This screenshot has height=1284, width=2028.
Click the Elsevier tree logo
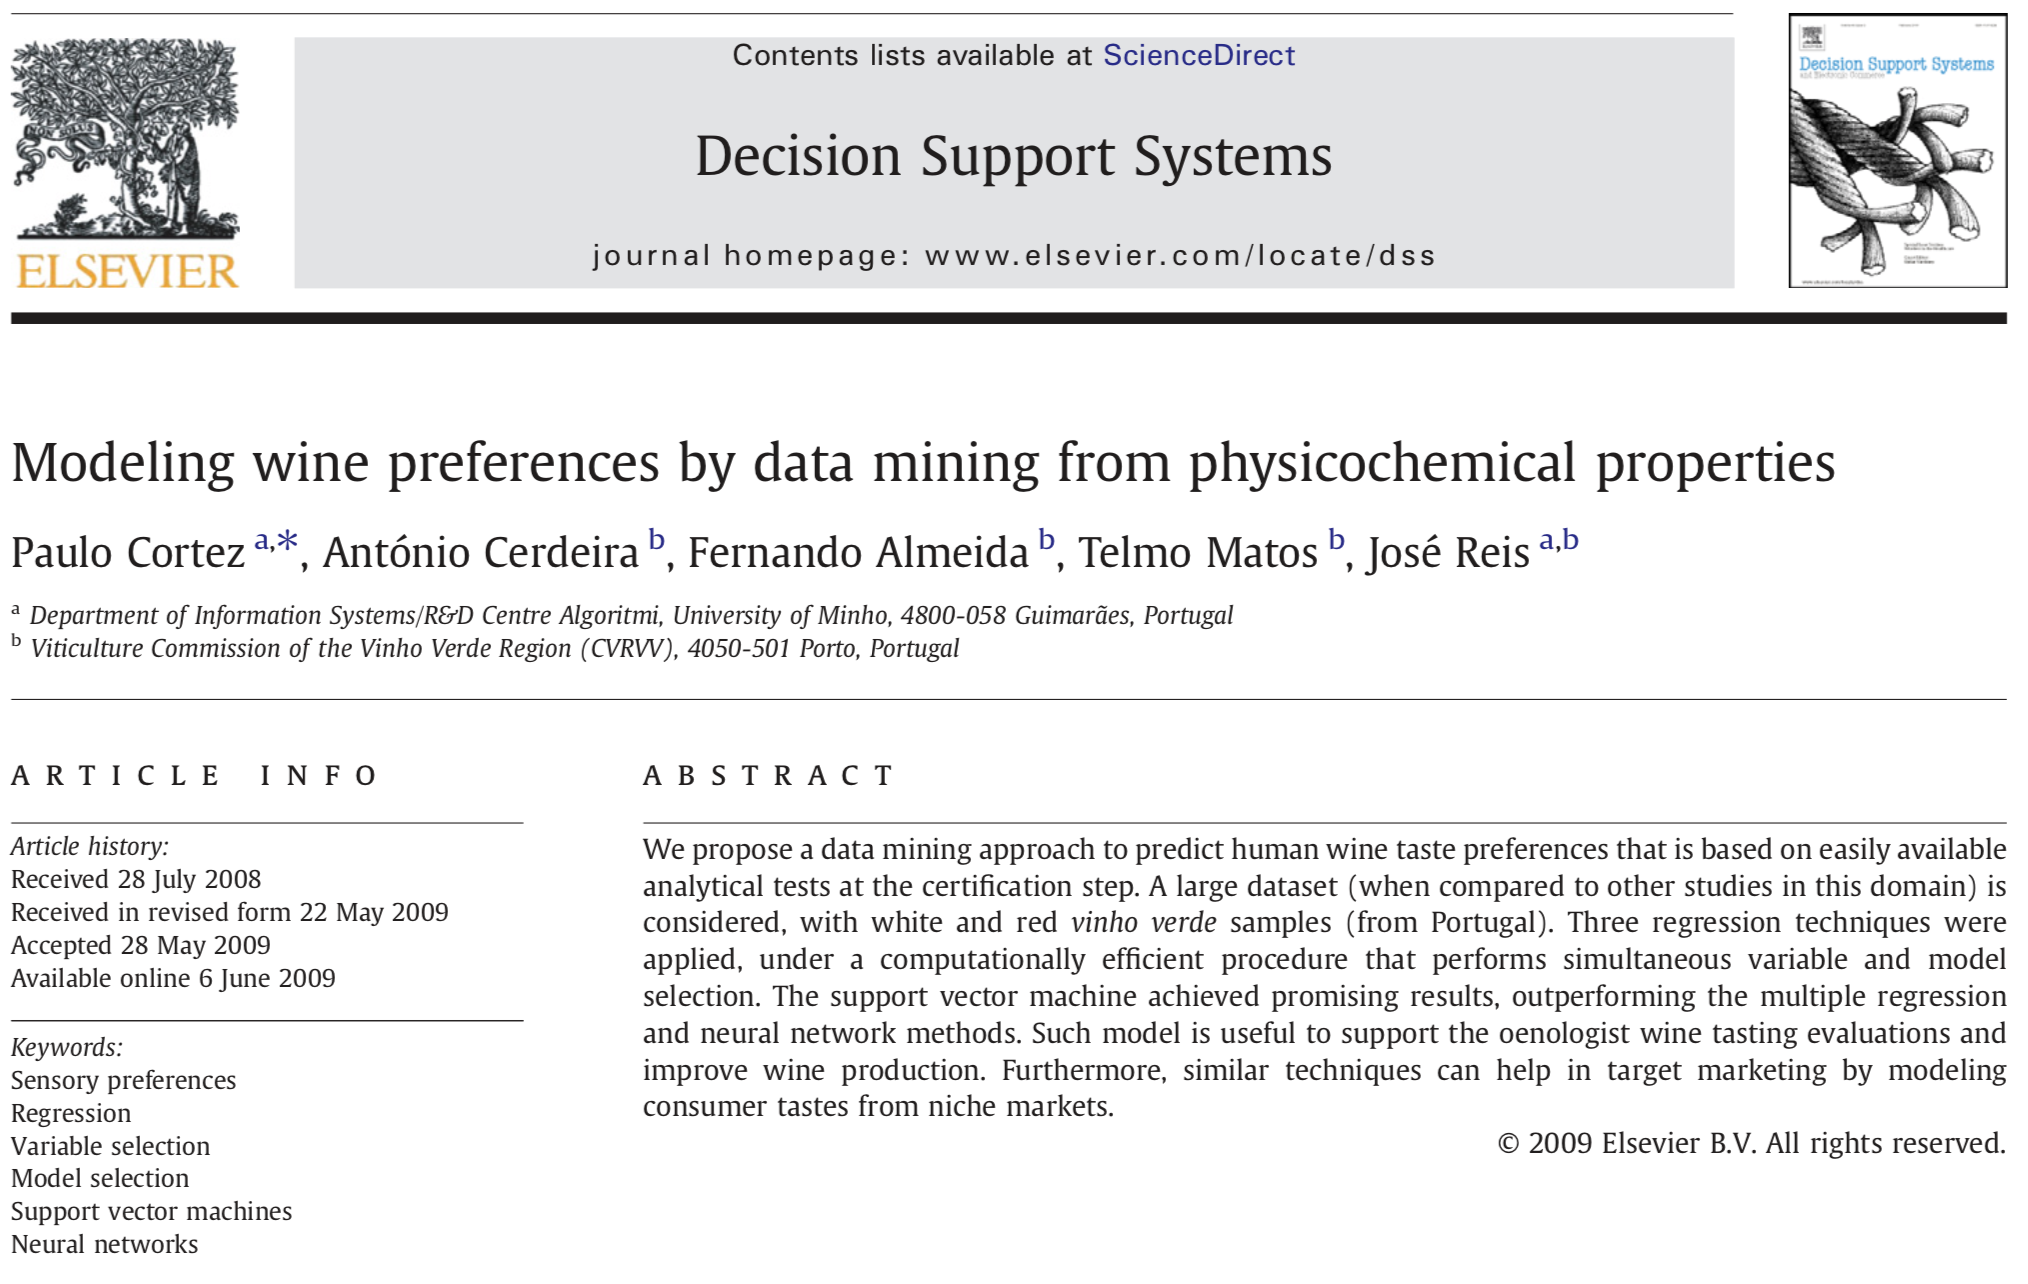pyautogui.click(x=125, y=138)
